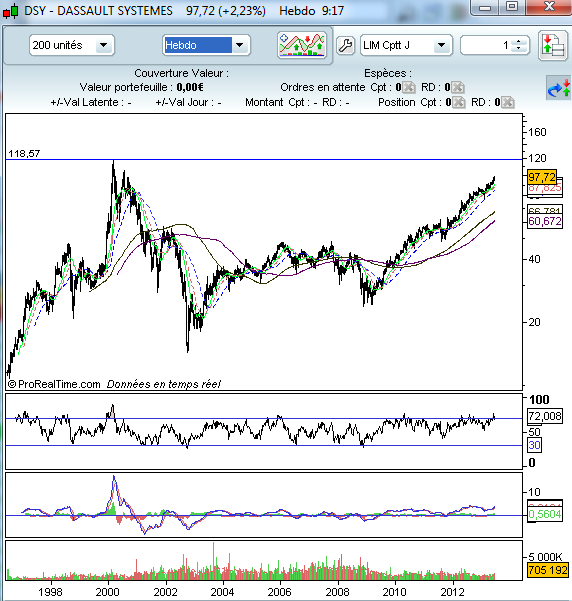The width and height of the screenshot is (572, 601).
Task: Click the 2008 year label on time axis
Action: pos(337,592)
